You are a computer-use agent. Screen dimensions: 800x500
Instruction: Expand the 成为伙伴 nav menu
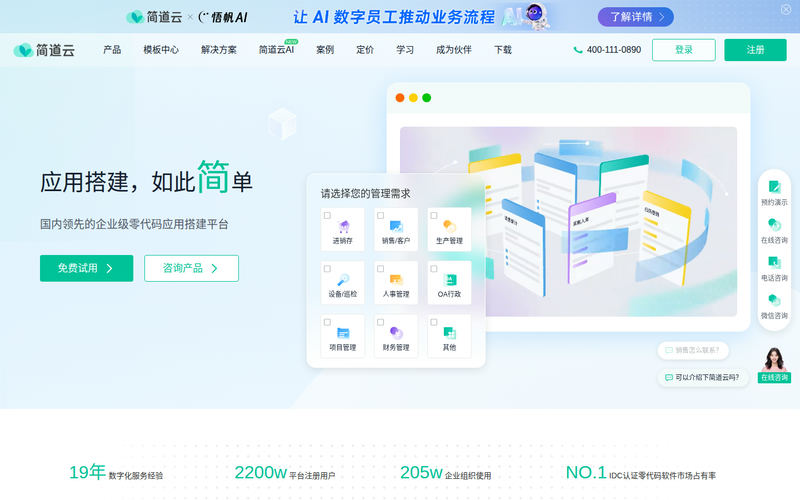pyautogui.click(x=454, y=49)
